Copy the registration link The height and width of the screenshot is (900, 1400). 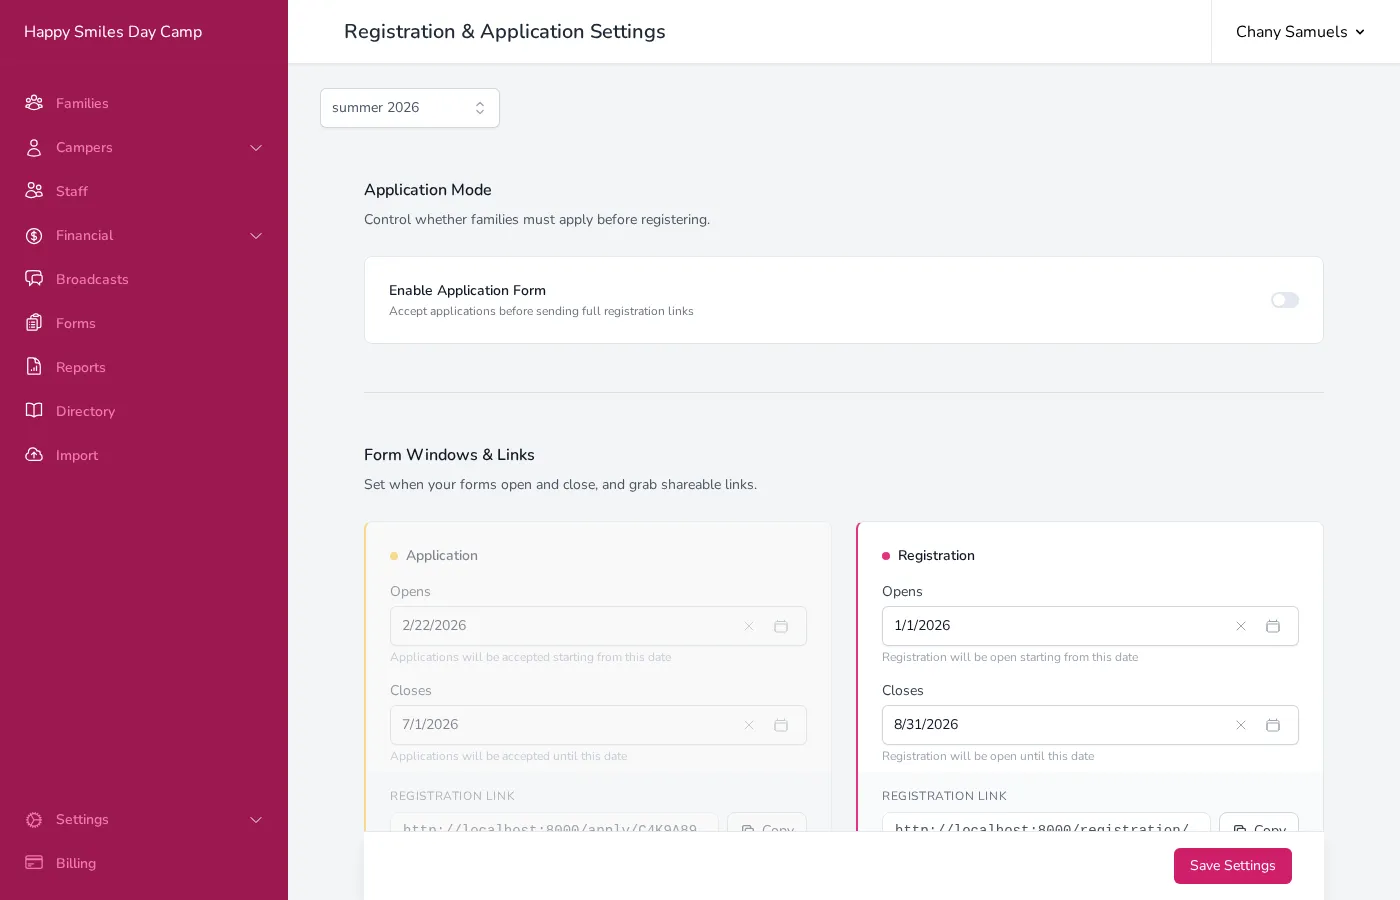(1259, 823)
